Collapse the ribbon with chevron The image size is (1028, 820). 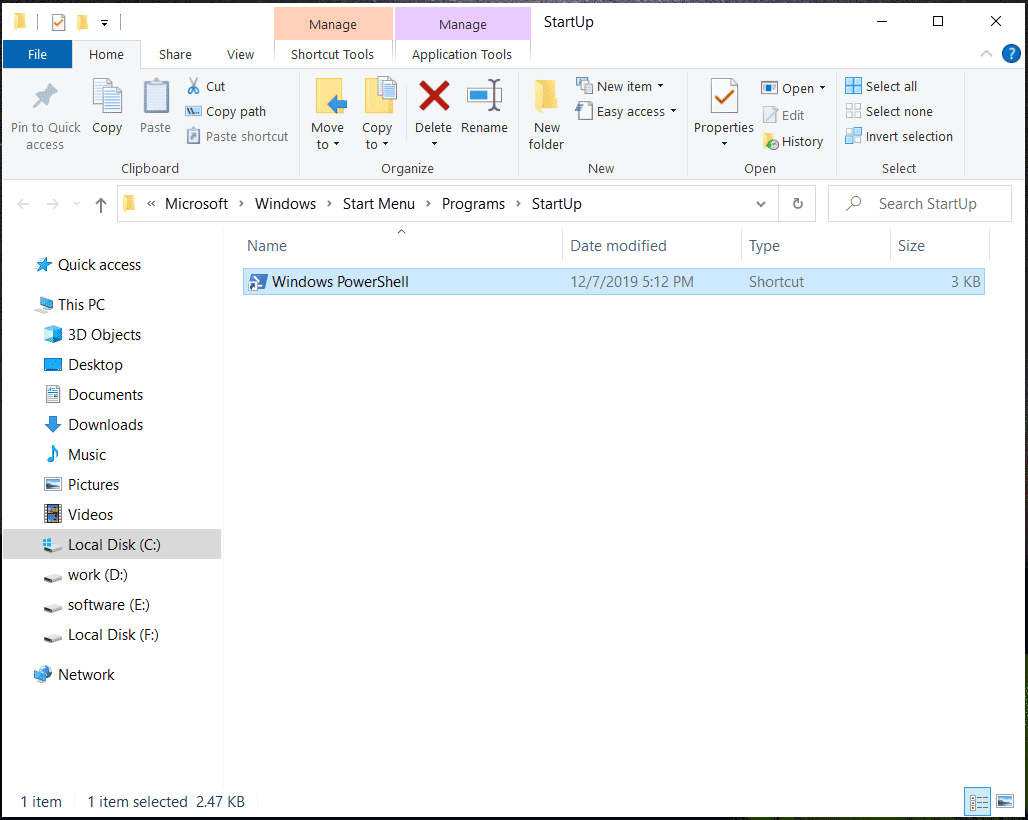pyautogui.click(x=986, y=54)
